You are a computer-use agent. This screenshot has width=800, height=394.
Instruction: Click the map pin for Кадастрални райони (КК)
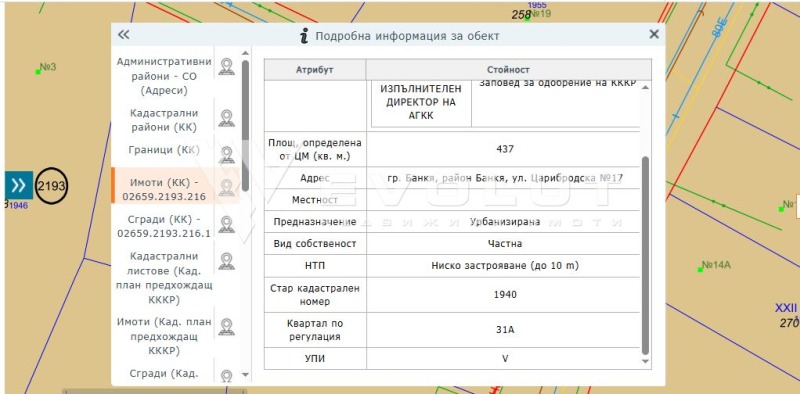[x=227, y=118]
